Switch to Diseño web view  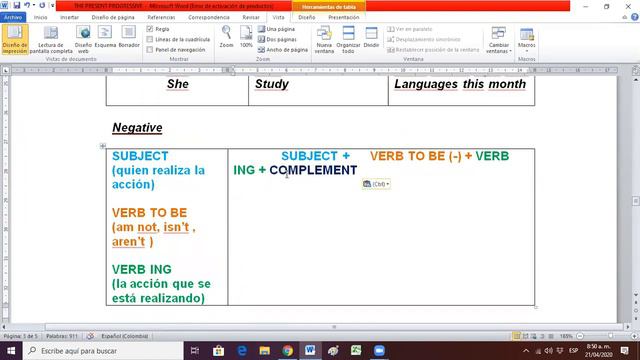click(x=83, y=39)
